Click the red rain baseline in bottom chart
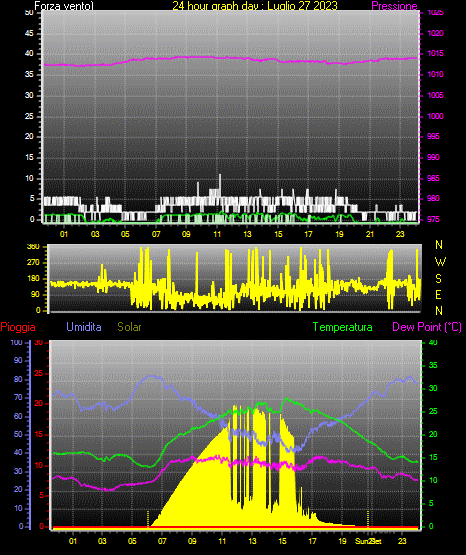 click(235, 528)
